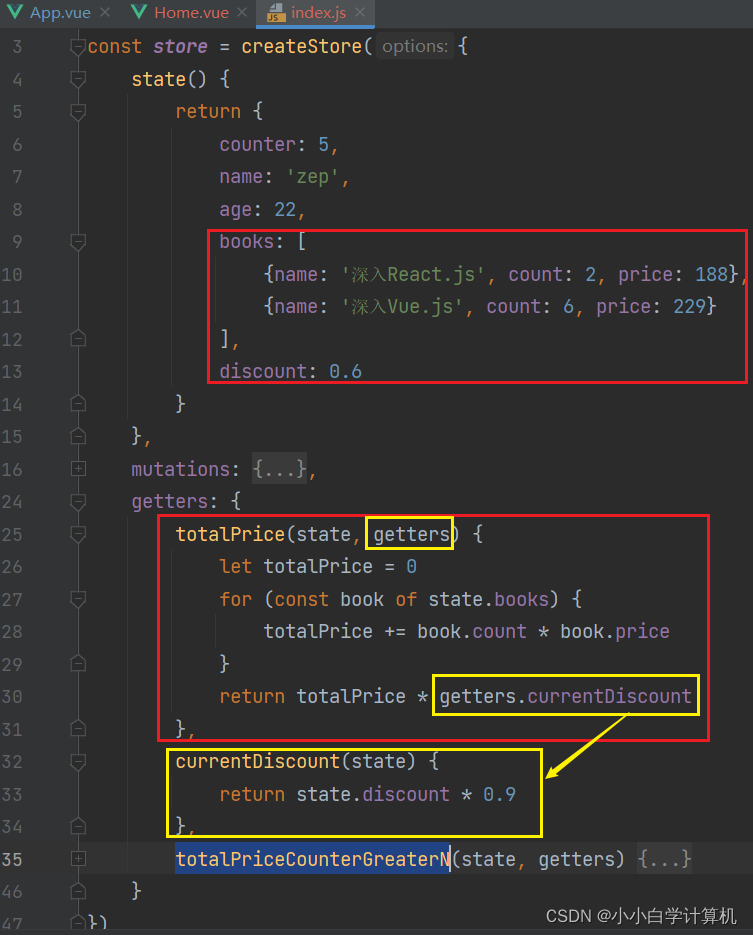753x935 pixels.
Task: Collapse the getters block at line 24
Action: (78, 501)
